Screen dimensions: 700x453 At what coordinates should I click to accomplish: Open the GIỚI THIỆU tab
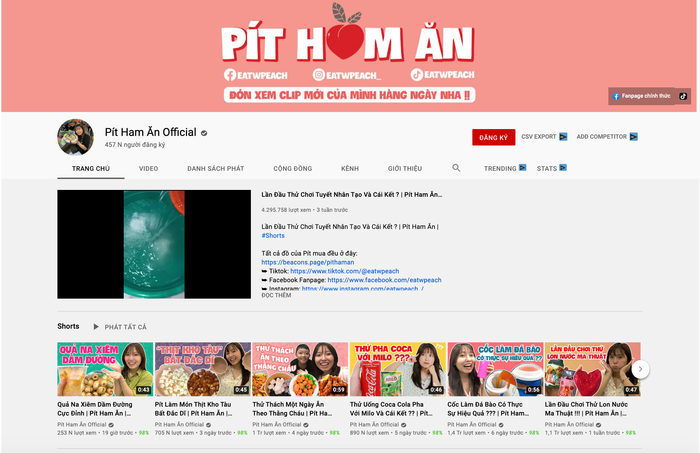[x=404, y=168]
